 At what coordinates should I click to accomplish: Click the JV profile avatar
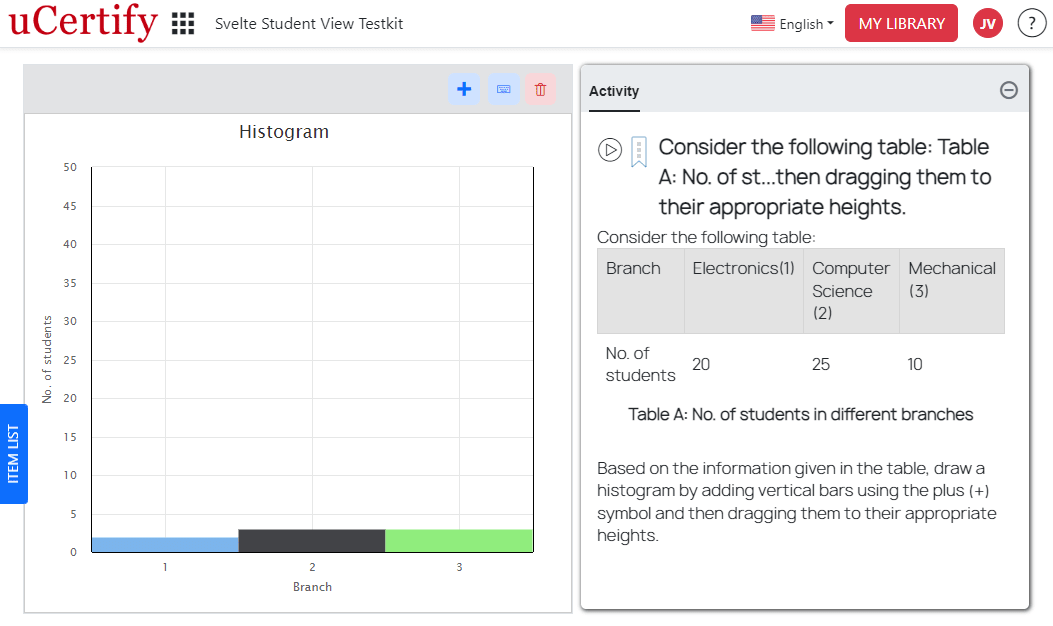[x=987, y=22]
